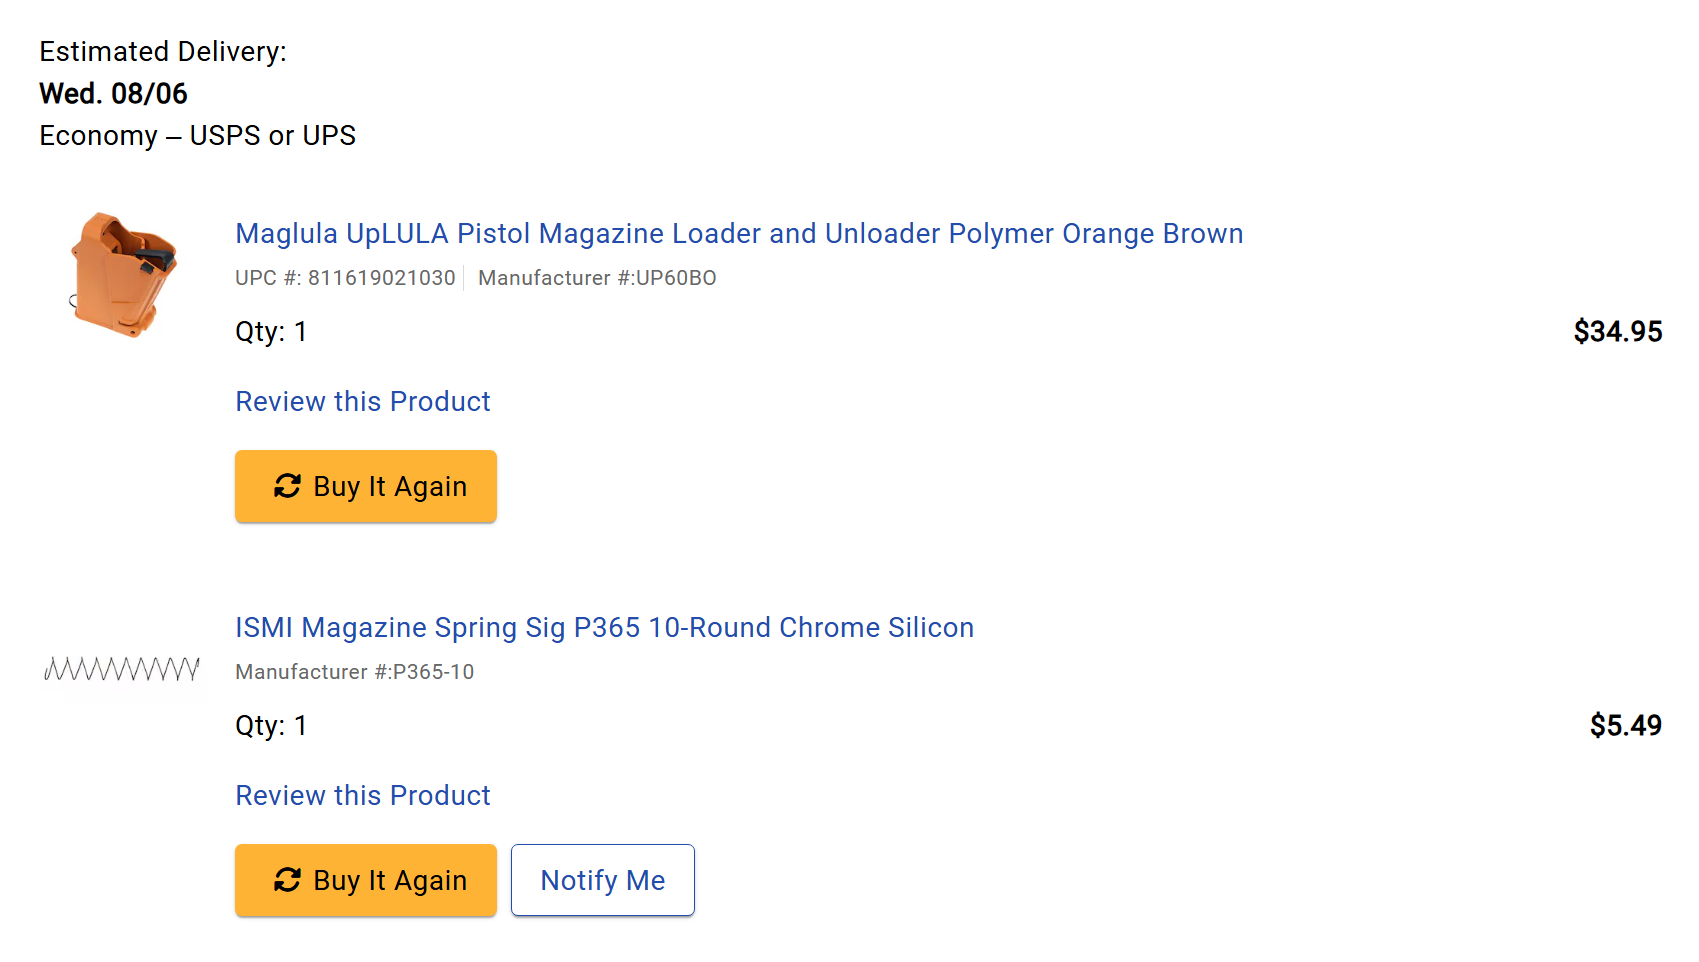Click the $5.49 price
This screenshot has width=1699, height=962.
(x=1626, y=725)
